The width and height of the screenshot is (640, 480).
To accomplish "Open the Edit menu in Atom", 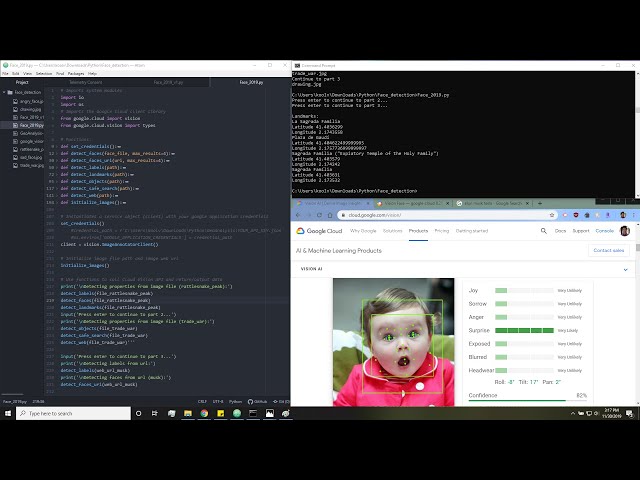I will coord(16,73).
